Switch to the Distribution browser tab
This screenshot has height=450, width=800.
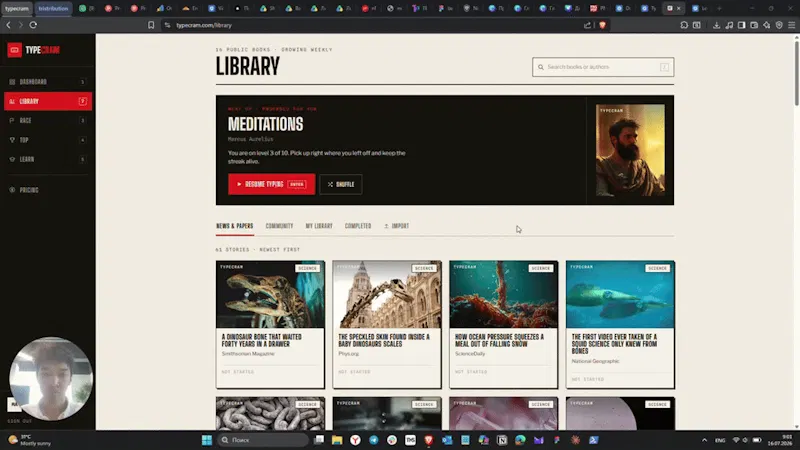tap(53, 8)
